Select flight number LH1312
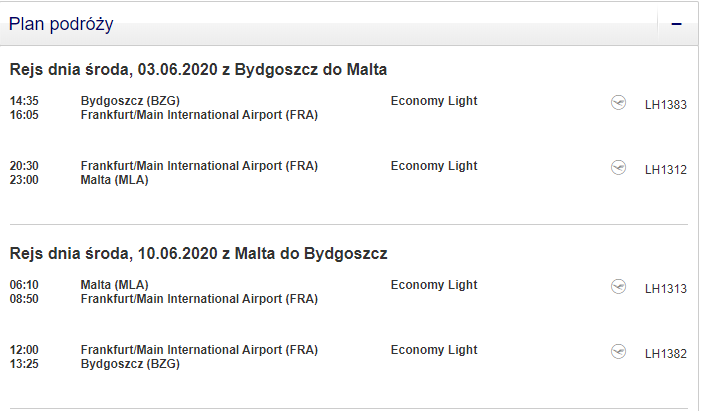Viewport: 703px width, 411px height. point(666,170)
